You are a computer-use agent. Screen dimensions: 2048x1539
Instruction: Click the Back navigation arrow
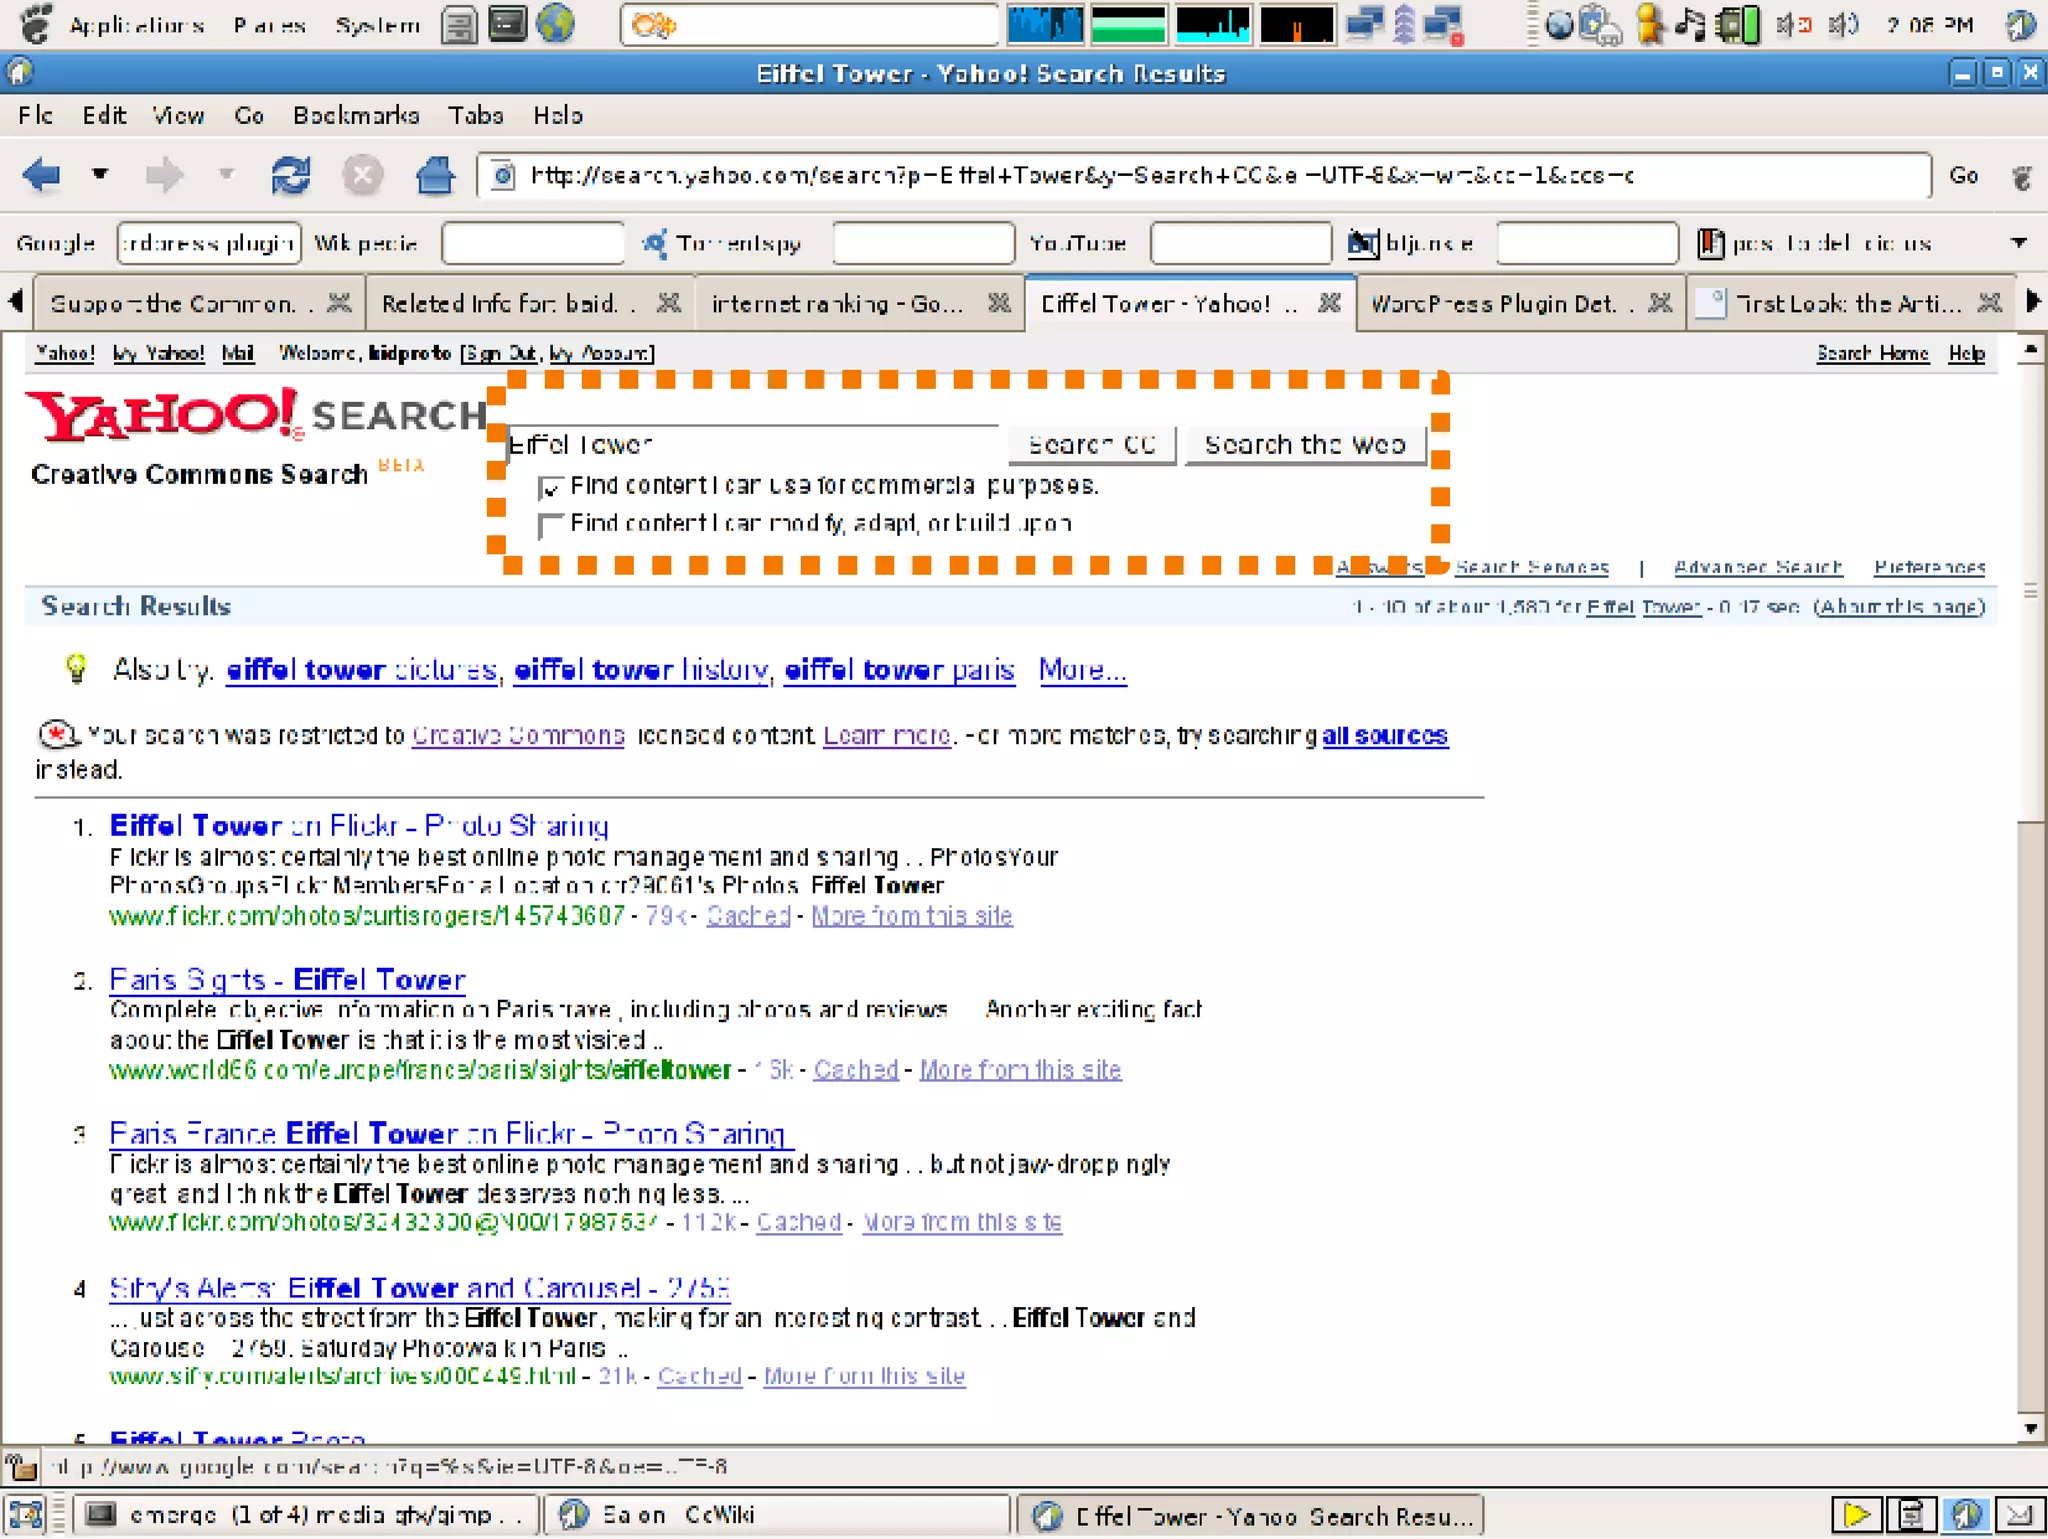point(42,176)
